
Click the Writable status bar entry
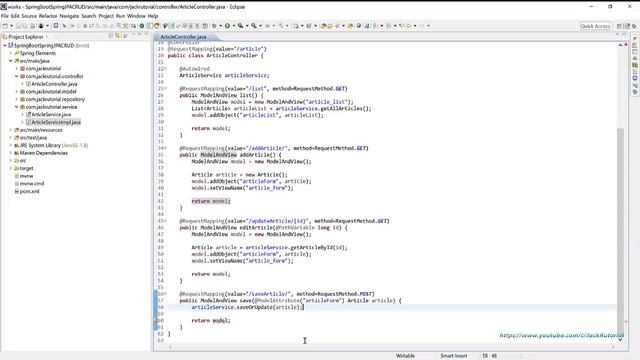405,356
